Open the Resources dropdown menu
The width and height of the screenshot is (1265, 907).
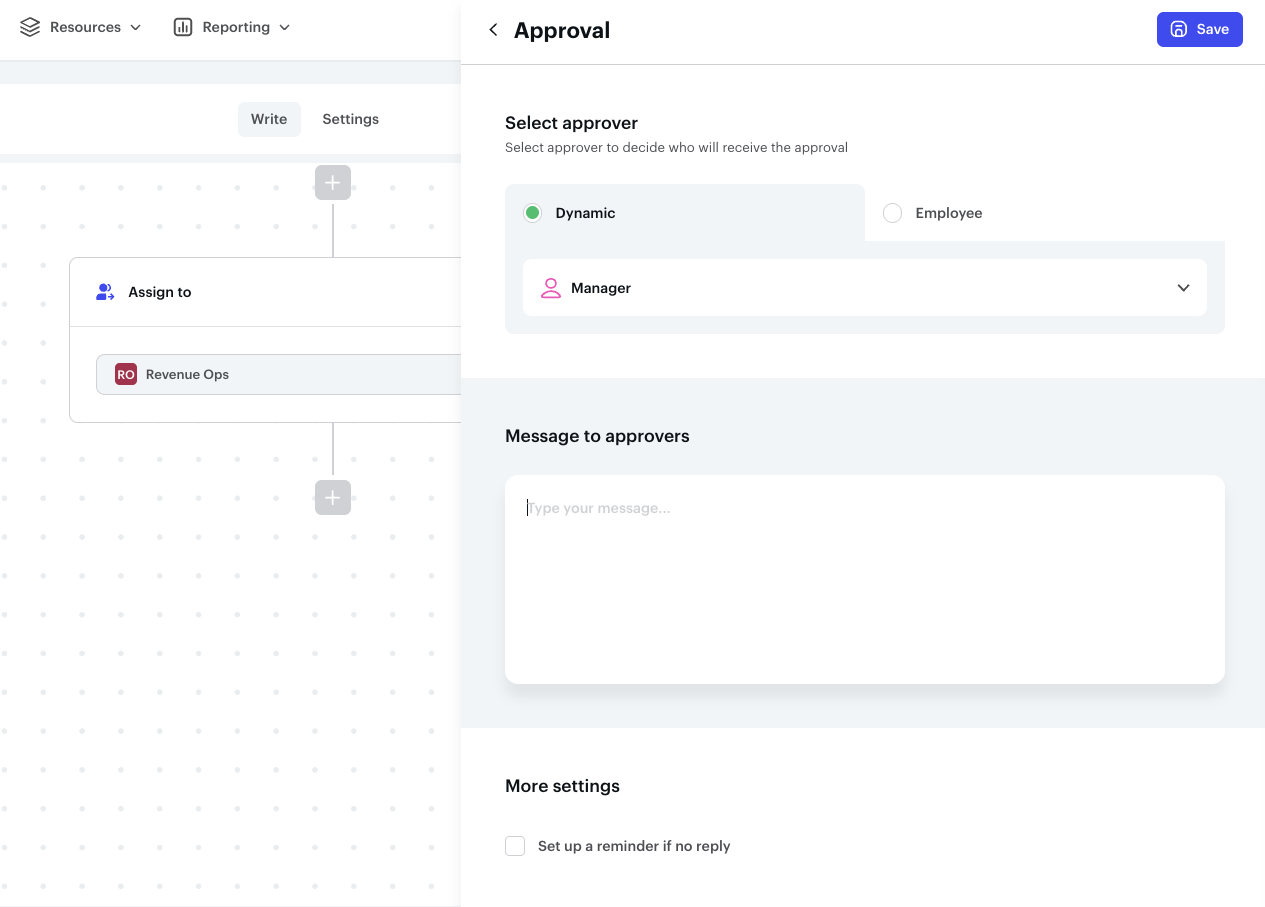[81, 27]
